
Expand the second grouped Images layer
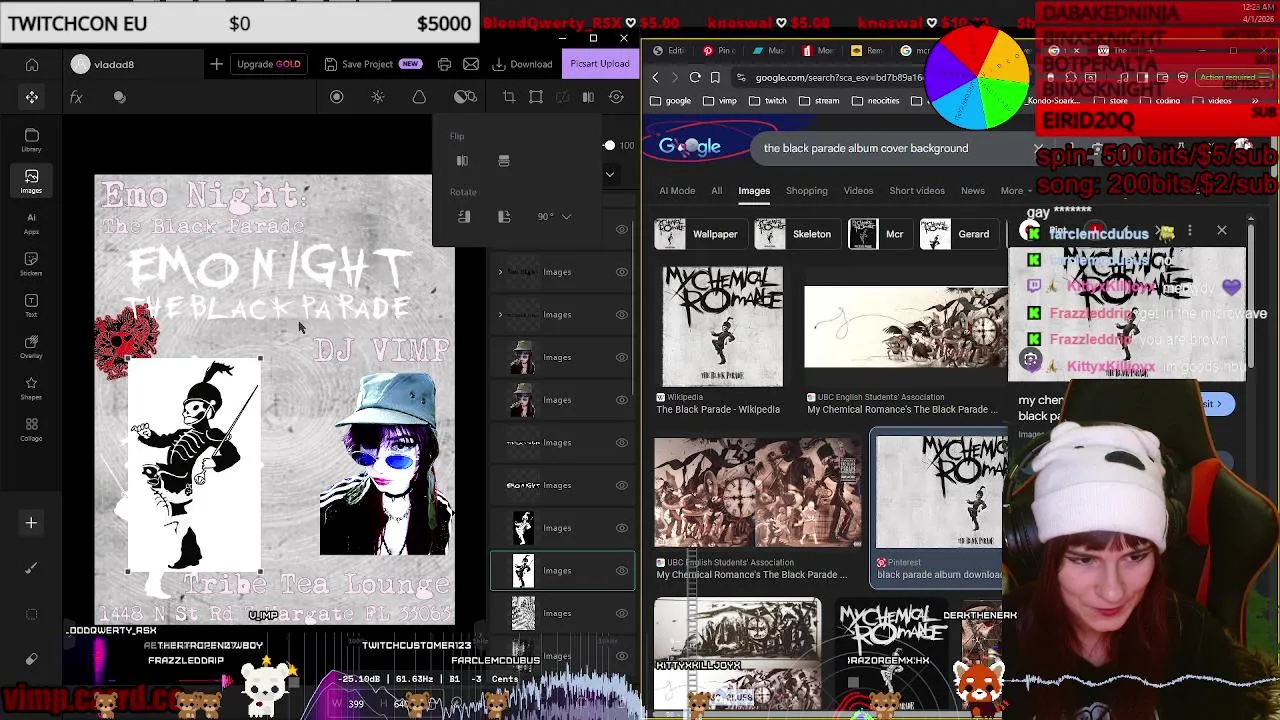point(500,315)
